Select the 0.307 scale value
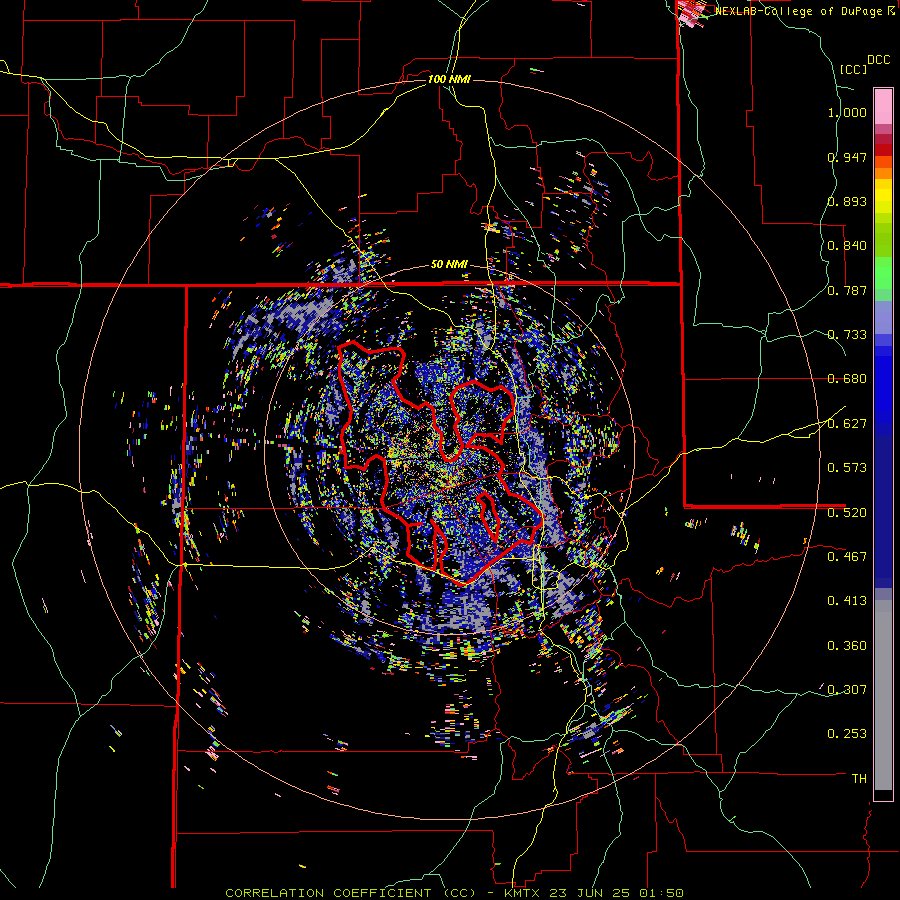Screen dimensions: 900x900 point(847,689)
